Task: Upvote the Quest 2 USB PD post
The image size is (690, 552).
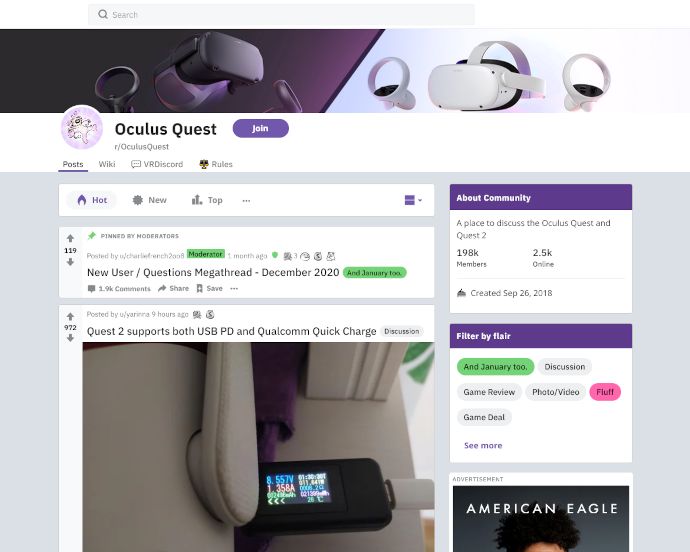Action: click(70, 316)
